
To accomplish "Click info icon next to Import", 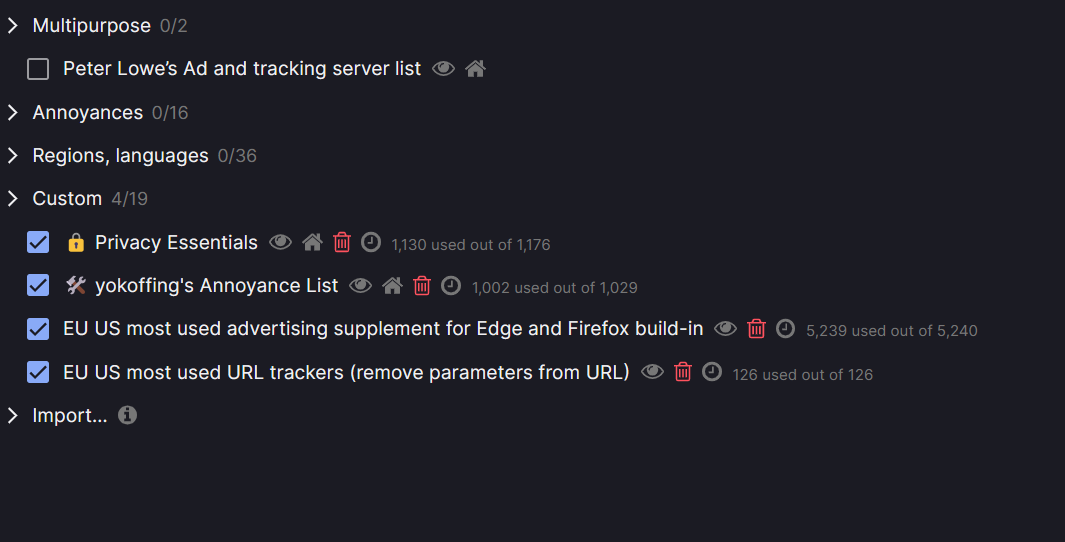I will point(127,415).
